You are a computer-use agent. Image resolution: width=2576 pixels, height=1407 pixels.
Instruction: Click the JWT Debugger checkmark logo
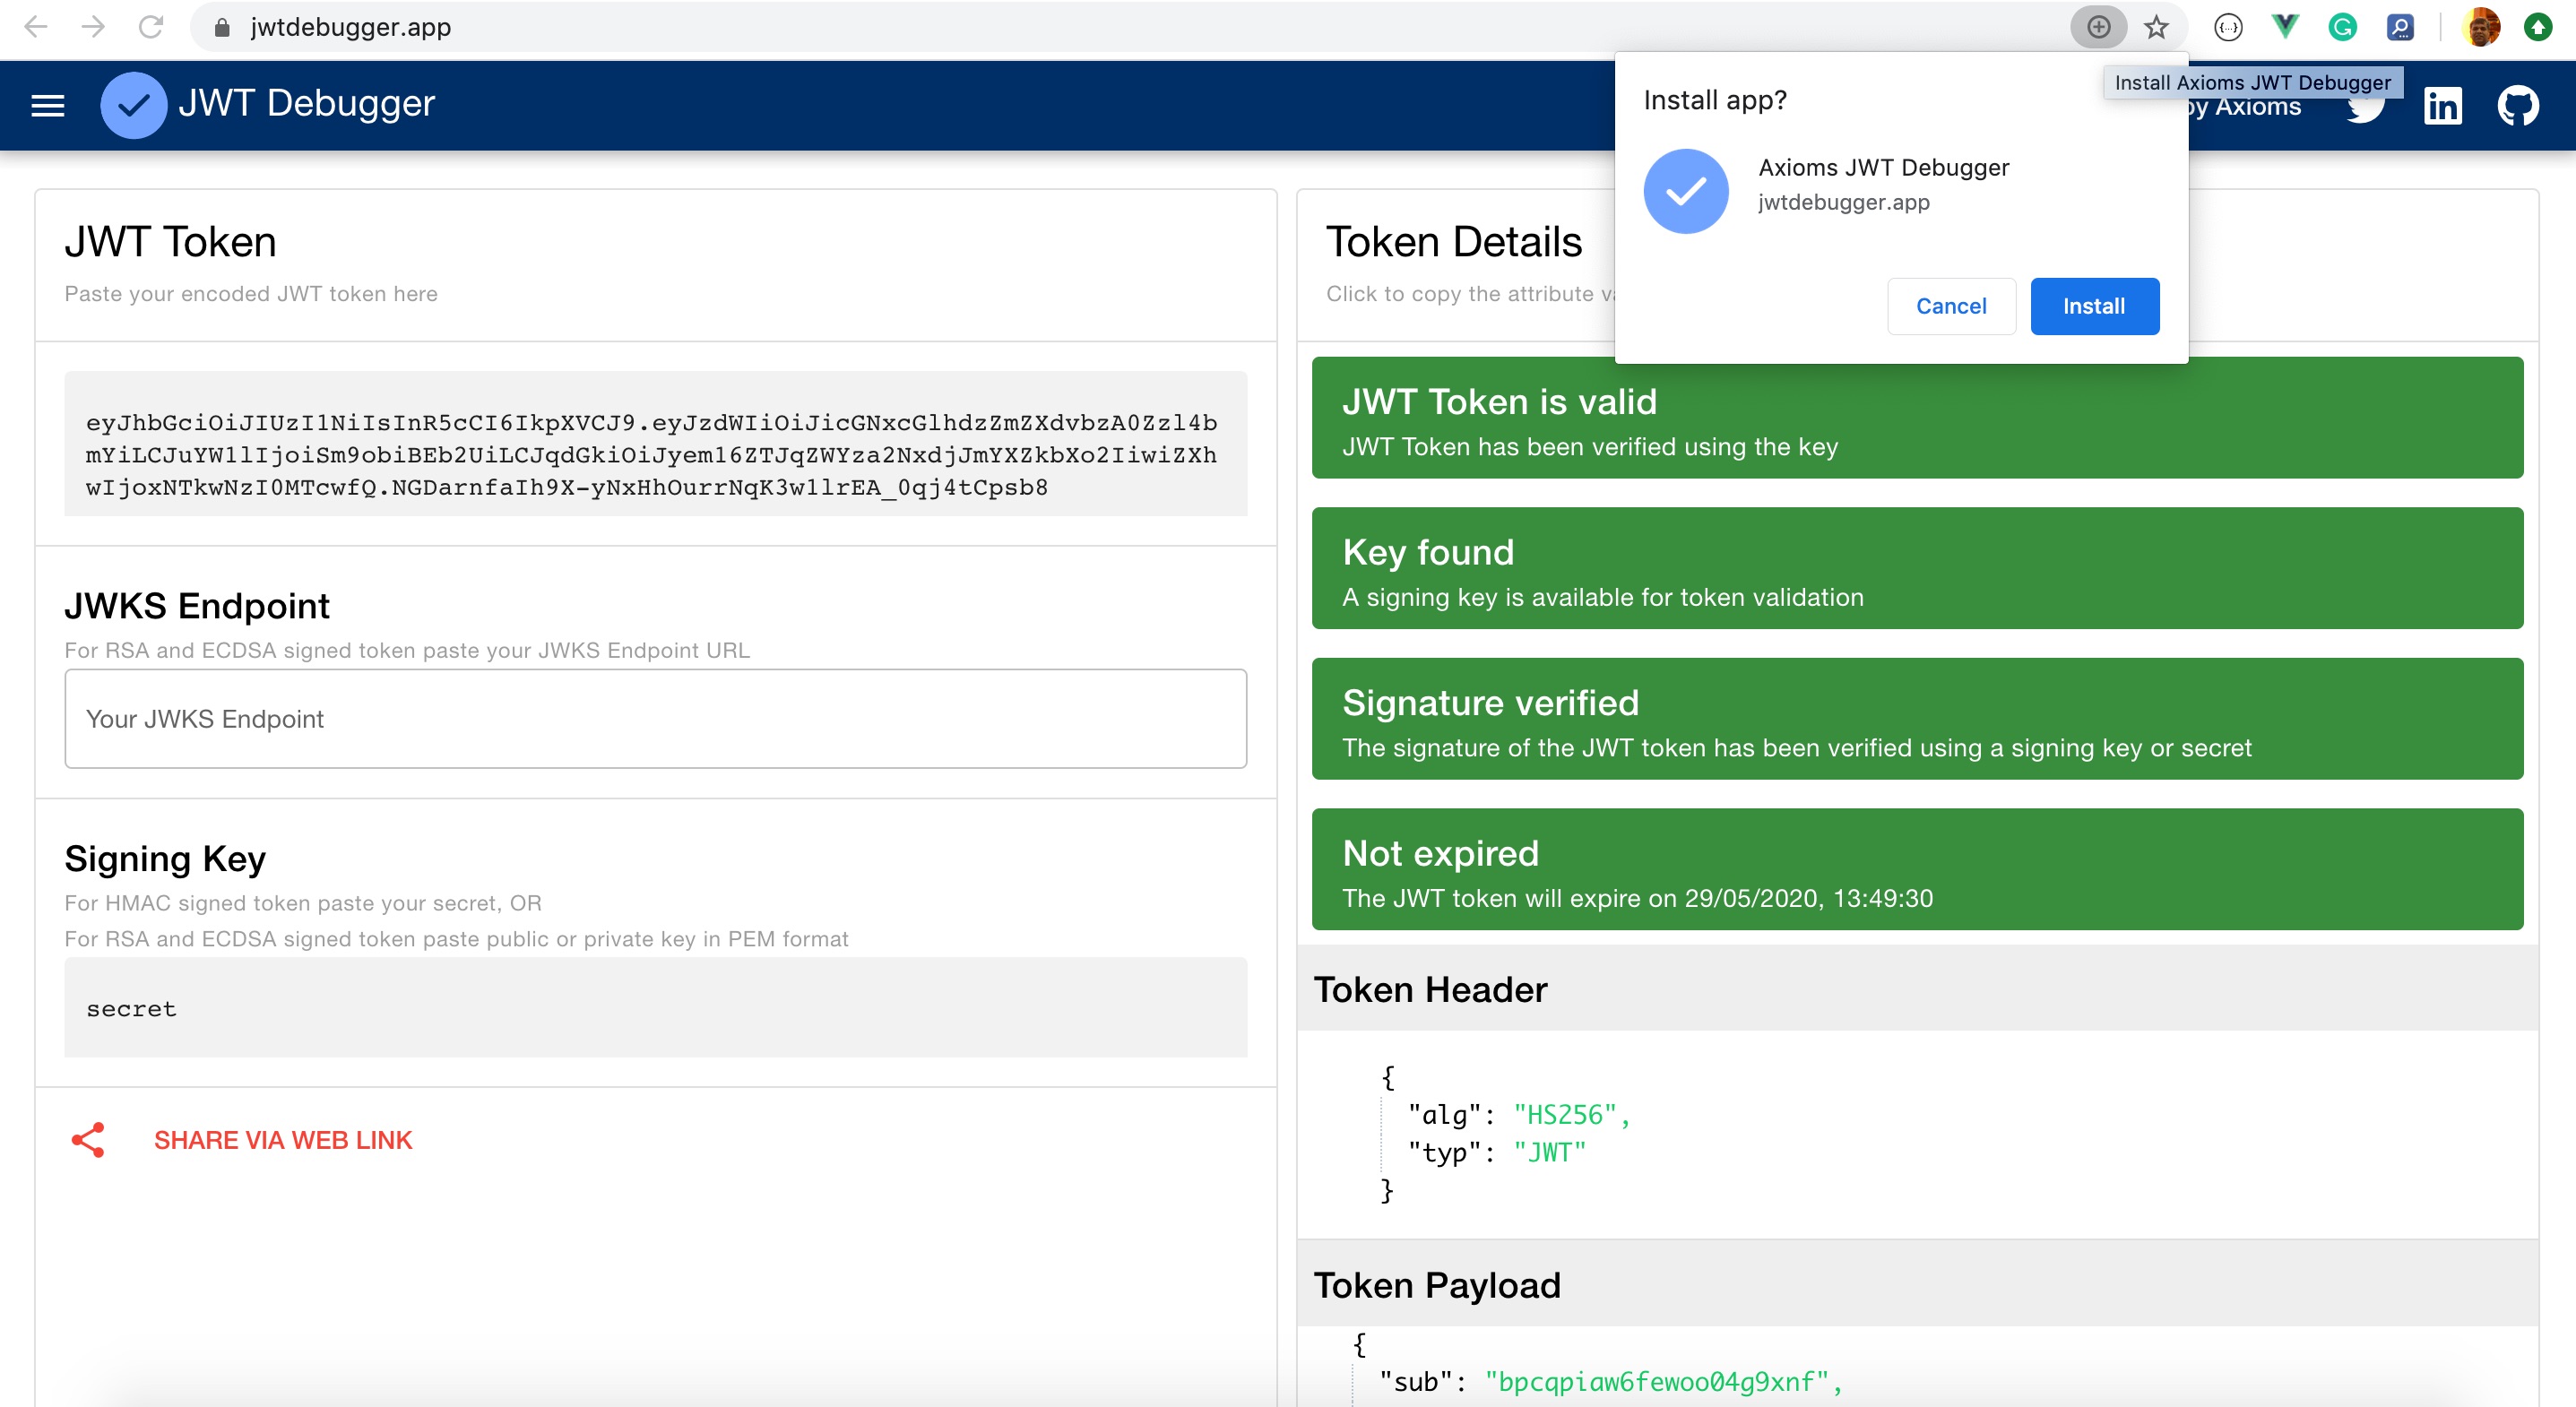click(x=133, y=105)
